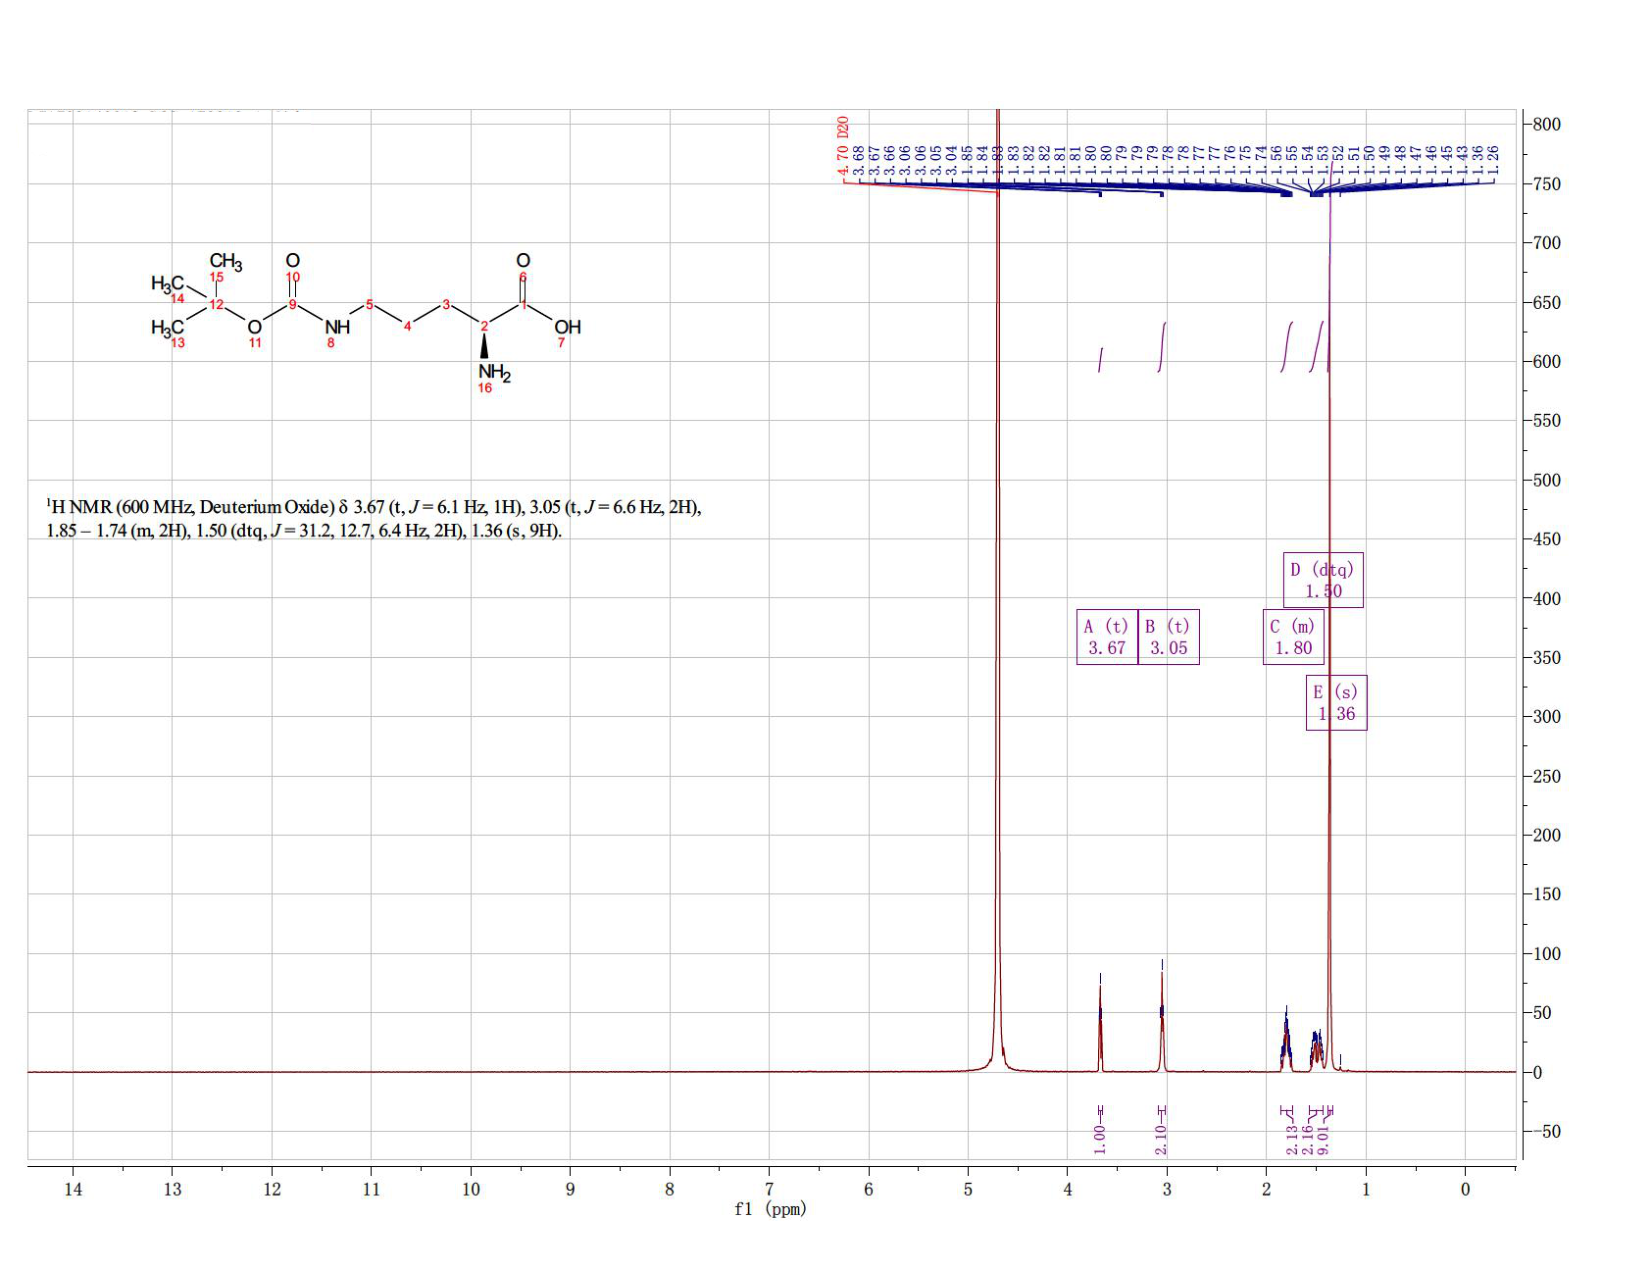Screen dimensions: 1650x1275
Task: Select multiplet box B (t) 3.05
Action: [1169, 637]
